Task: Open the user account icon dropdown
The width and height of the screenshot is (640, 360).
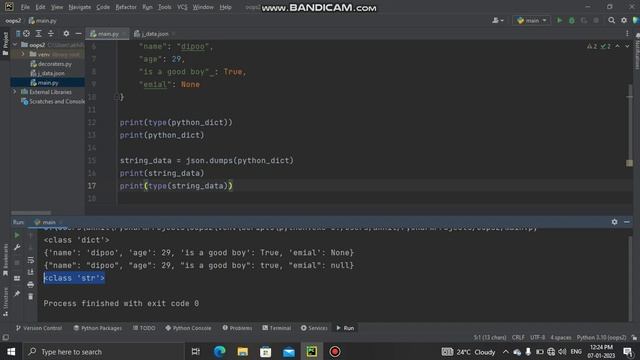Action: click(x=498, y=20)
